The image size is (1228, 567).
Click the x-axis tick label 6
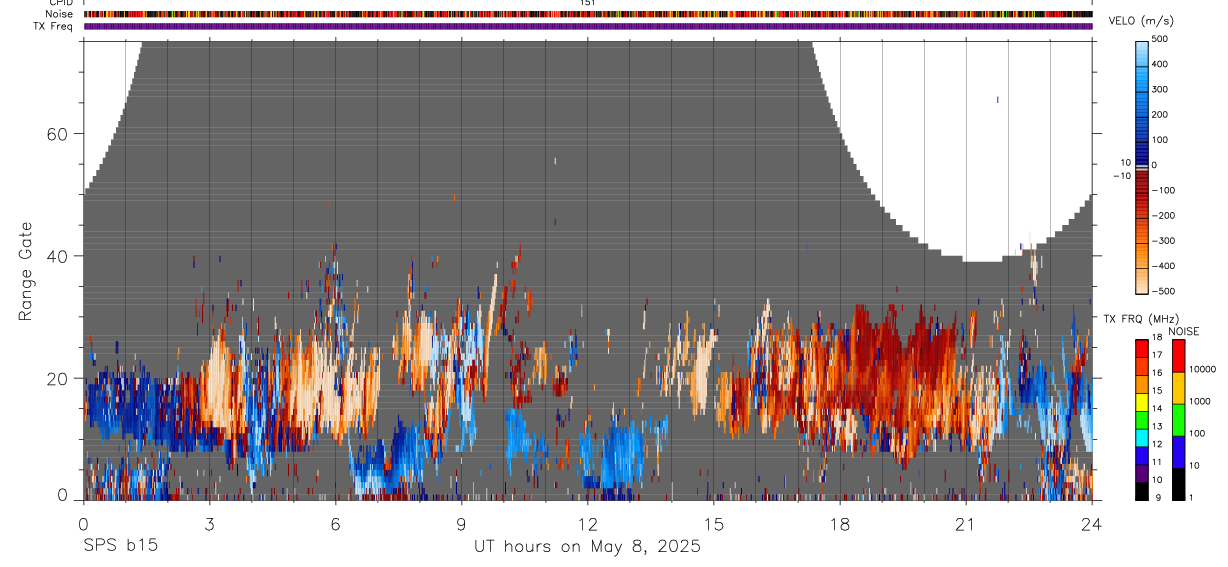(x=335, y=523)
